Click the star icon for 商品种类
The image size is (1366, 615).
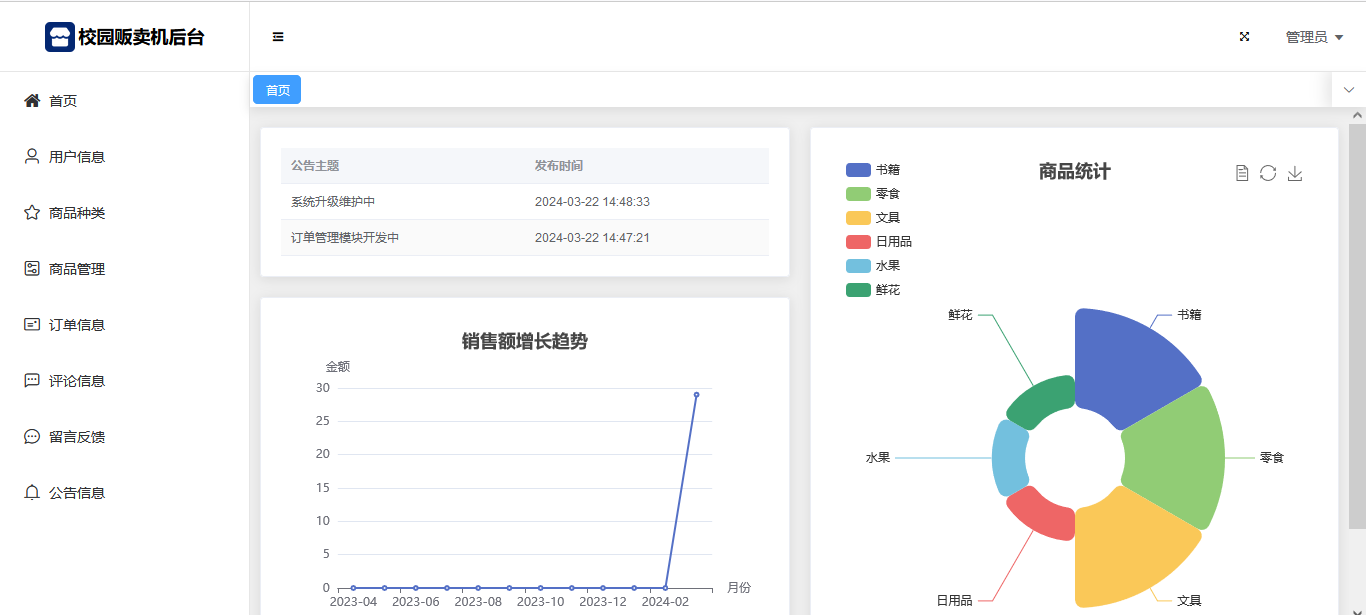(32, 213)
